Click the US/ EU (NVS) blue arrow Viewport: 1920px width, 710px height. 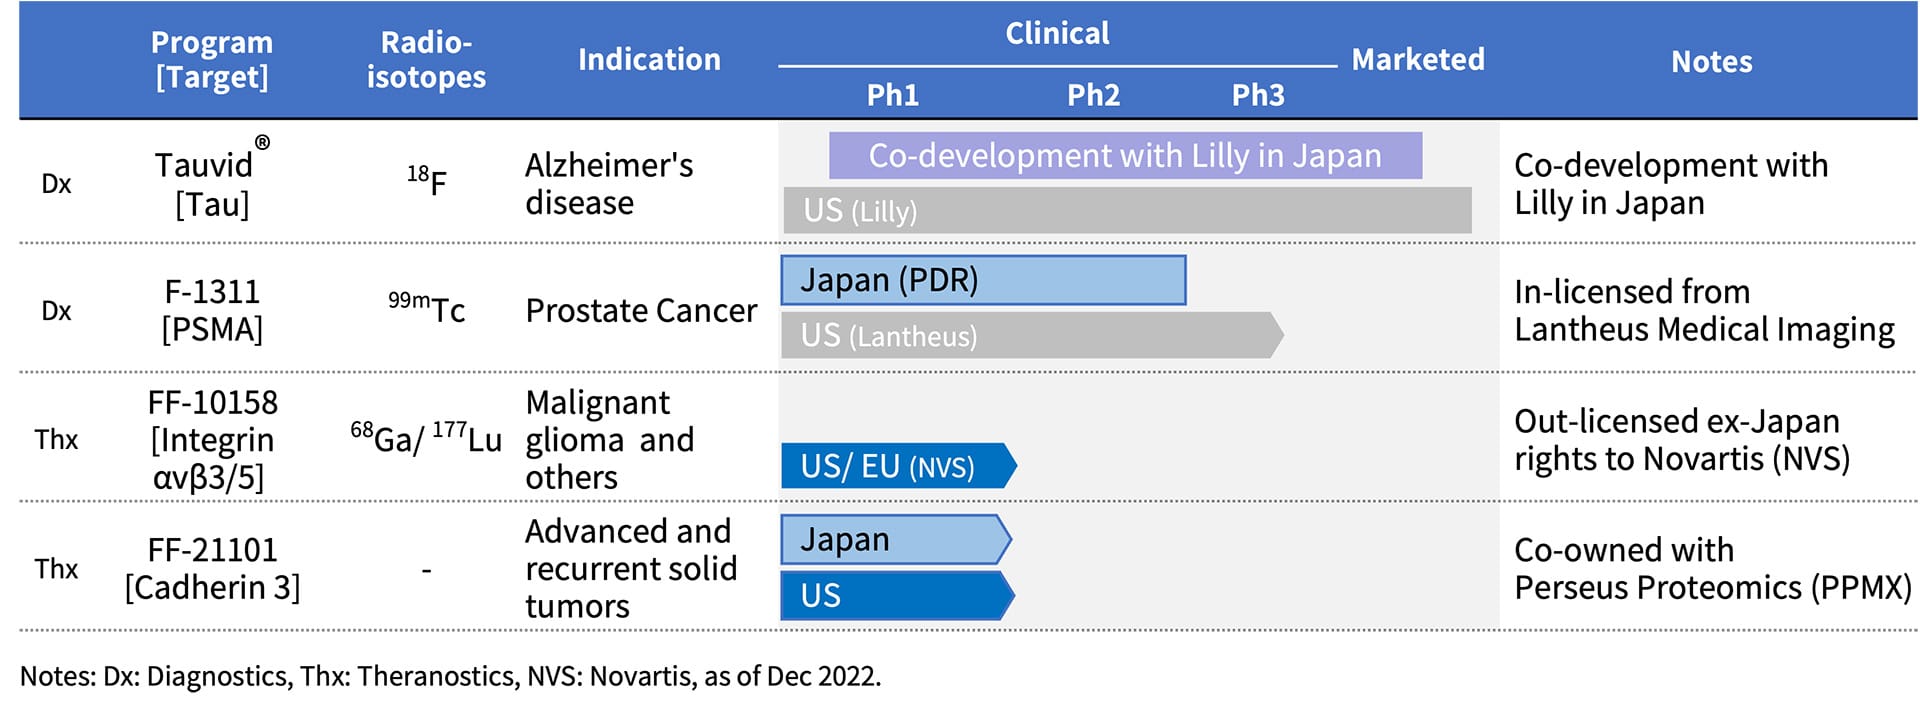(899, 466)
